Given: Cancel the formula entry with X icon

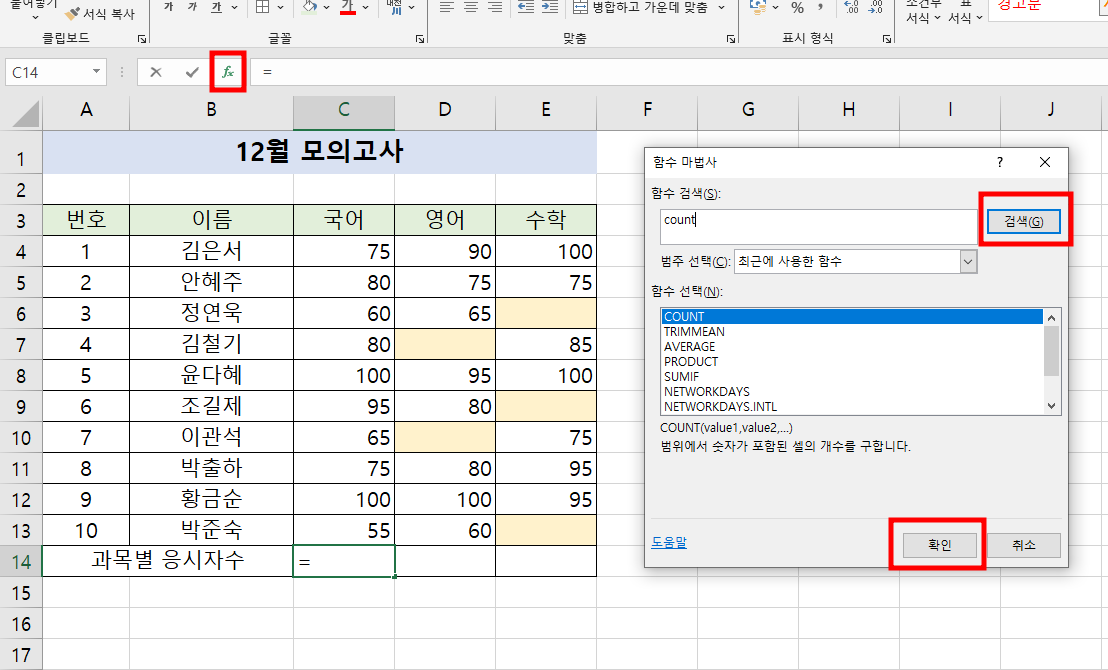Looking at the screenshot, I should 155,72.
